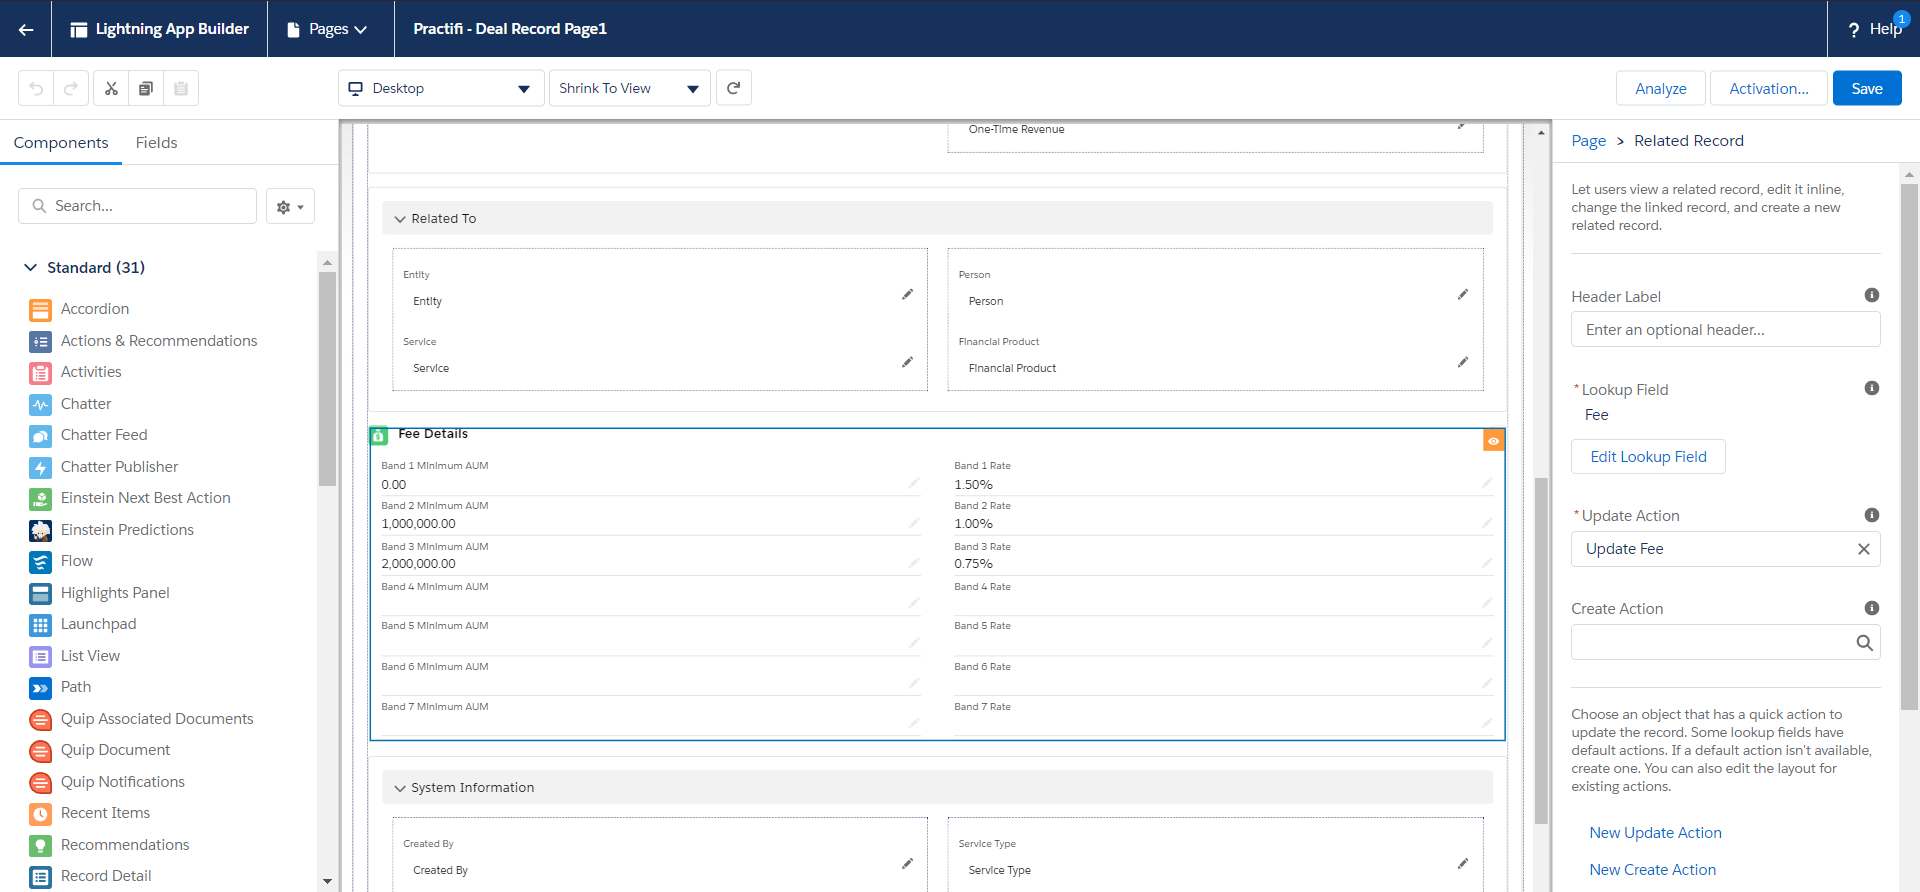1920x892 pixels.
Task: Open the Help menu
Action: (1875, 29)
